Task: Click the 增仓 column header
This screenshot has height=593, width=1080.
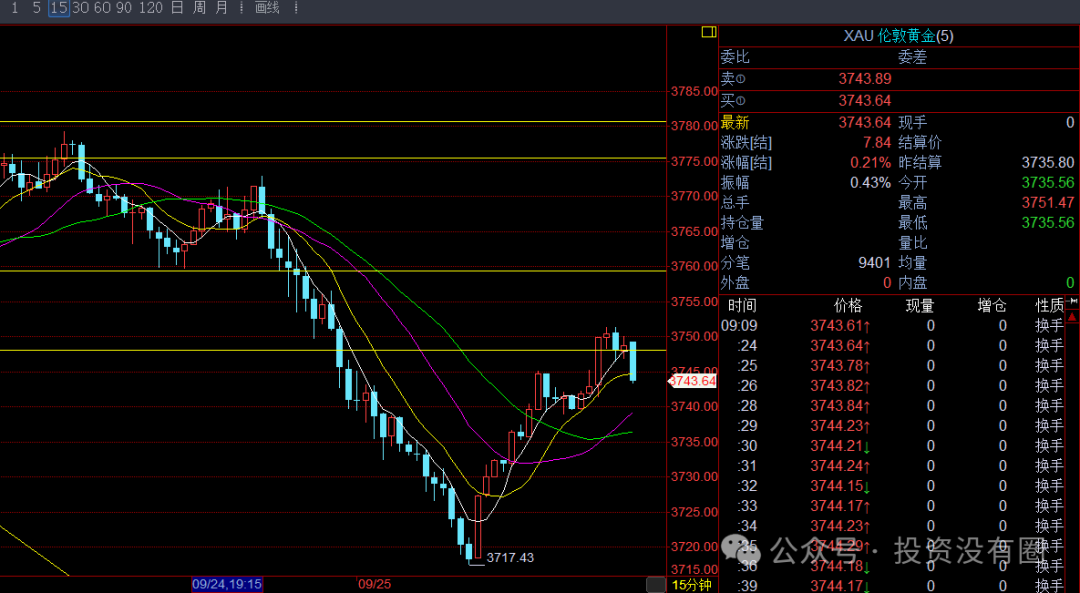Action: [x=992, y=305]
